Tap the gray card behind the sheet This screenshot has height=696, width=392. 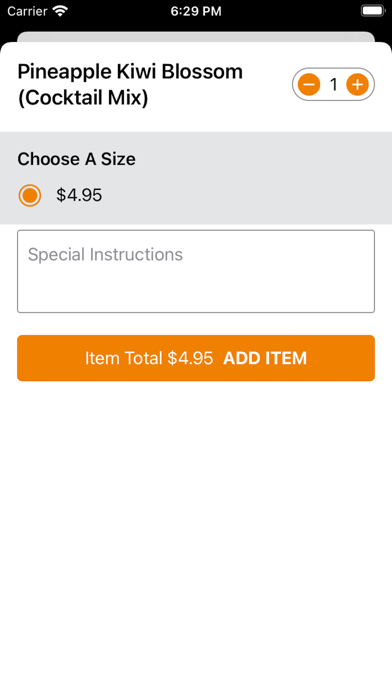196,36
